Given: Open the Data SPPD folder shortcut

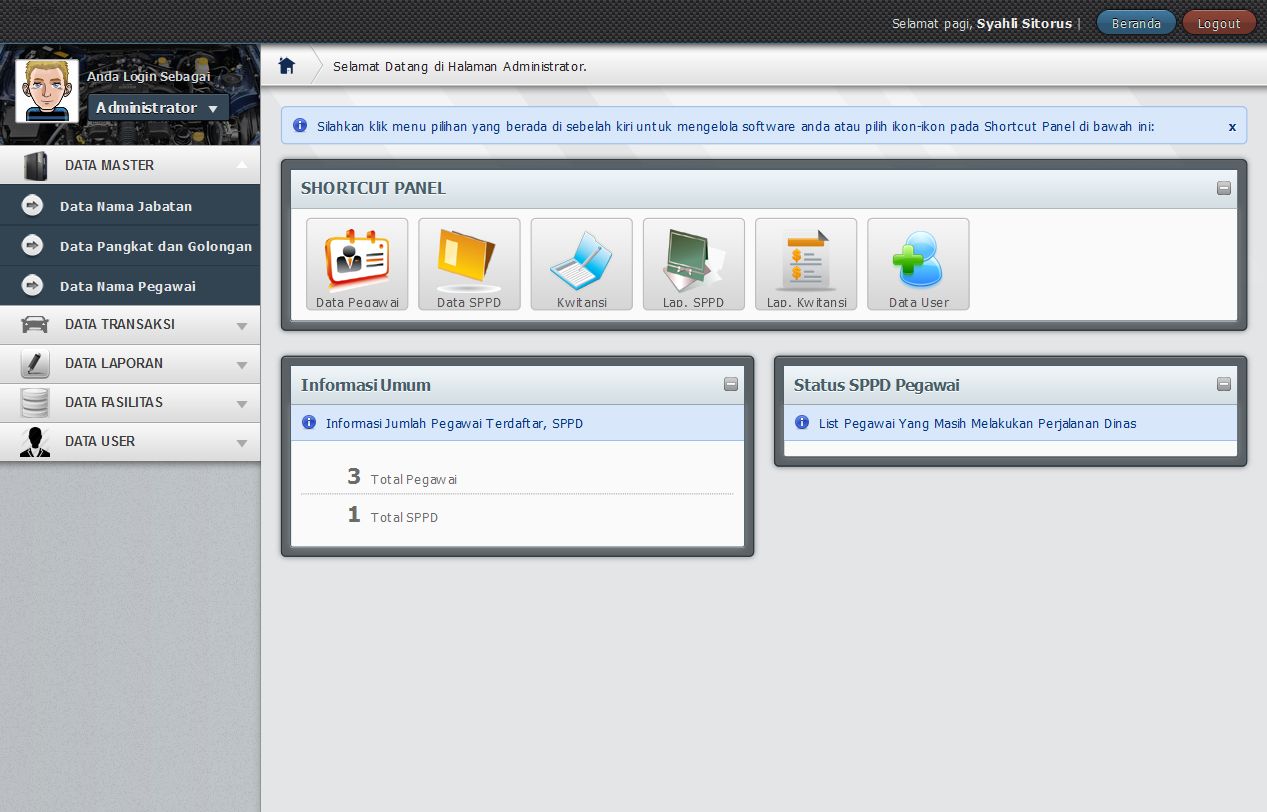Looking at the screenshot, I should tap(469, 264).
